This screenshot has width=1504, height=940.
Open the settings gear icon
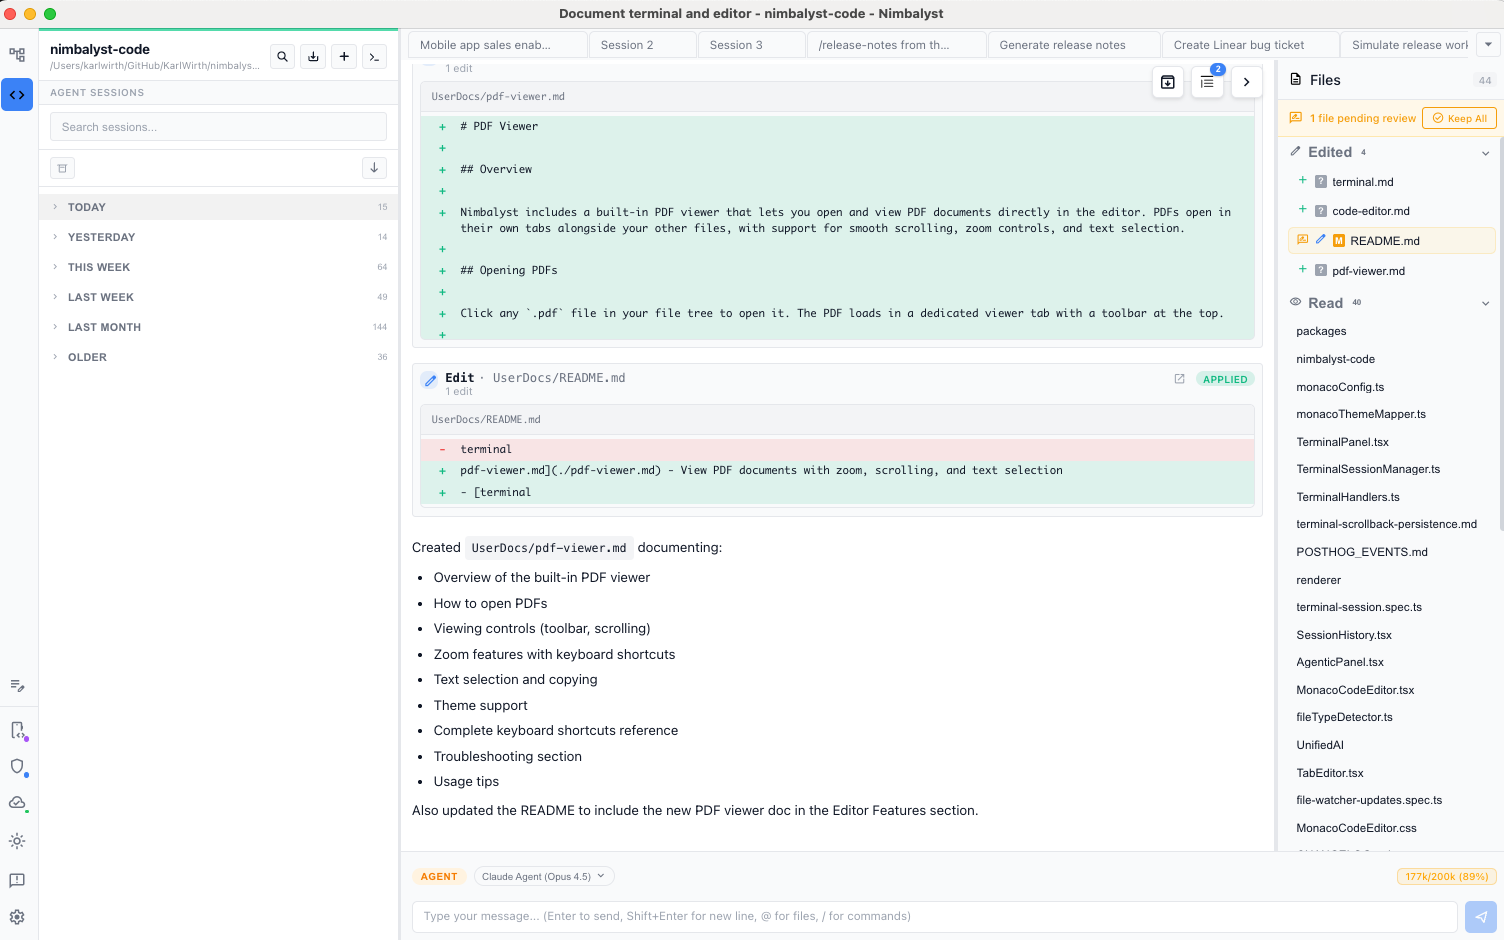(17, 917)
